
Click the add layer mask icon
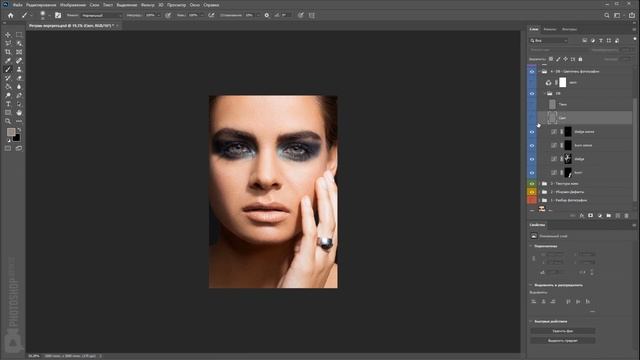tap(590, 216)
